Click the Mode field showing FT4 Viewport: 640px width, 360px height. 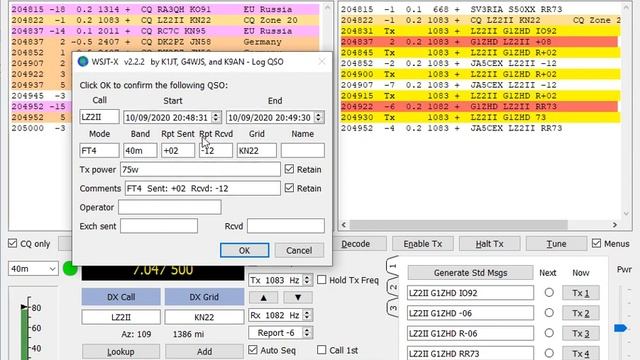pos(100,150)
